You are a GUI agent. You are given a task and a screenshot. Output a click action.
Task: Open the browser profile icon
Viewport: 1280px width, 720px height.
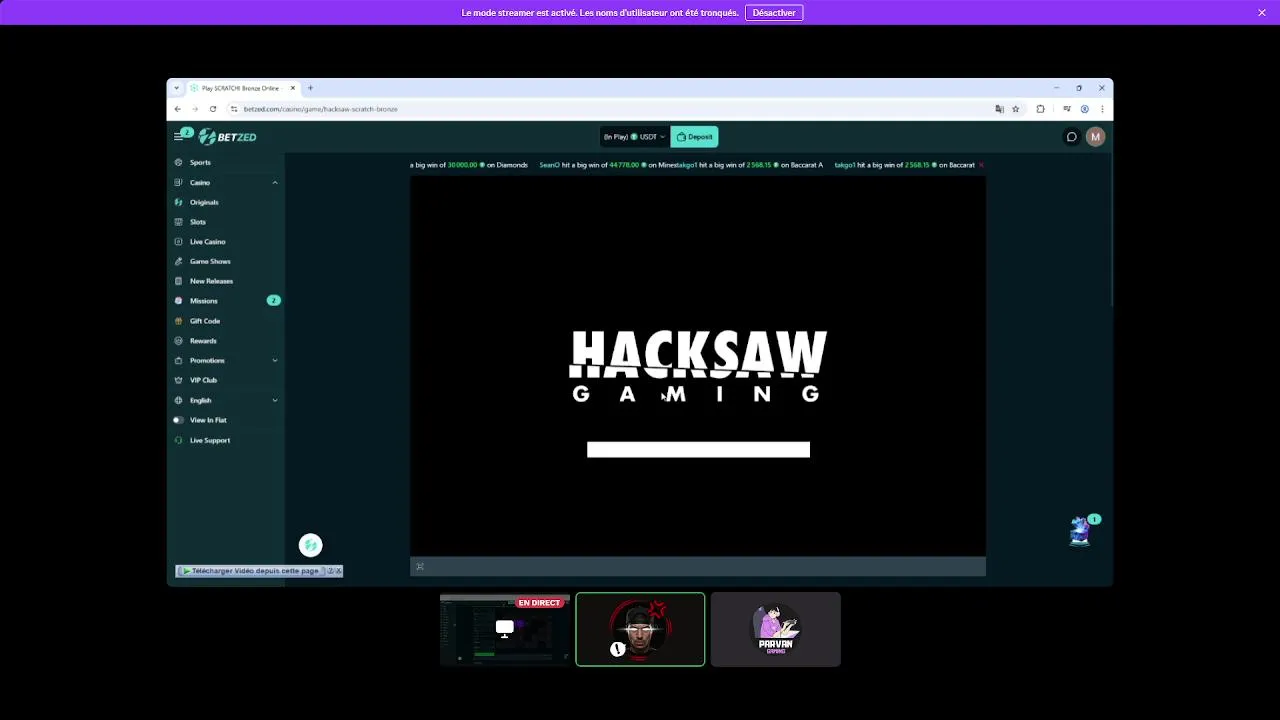click(1084, 109)
